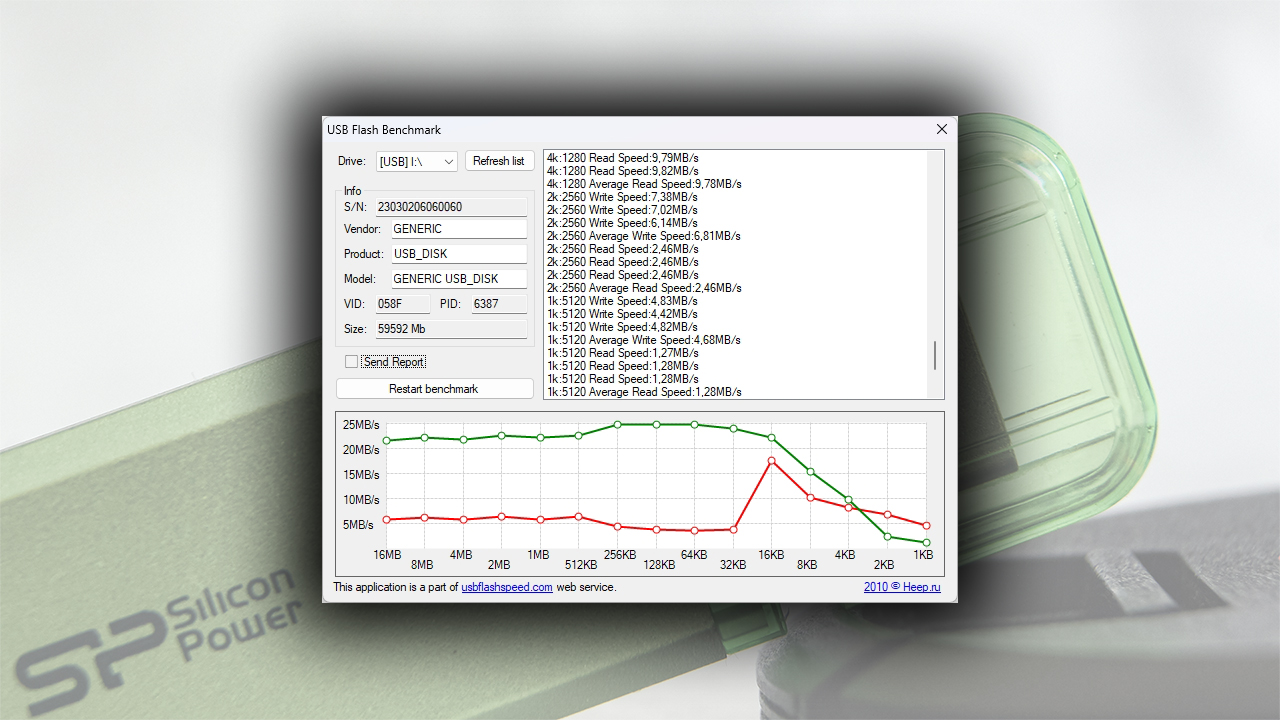Select line '1k:5120 Write Speed:4,83MB/s'

[622, 301]
